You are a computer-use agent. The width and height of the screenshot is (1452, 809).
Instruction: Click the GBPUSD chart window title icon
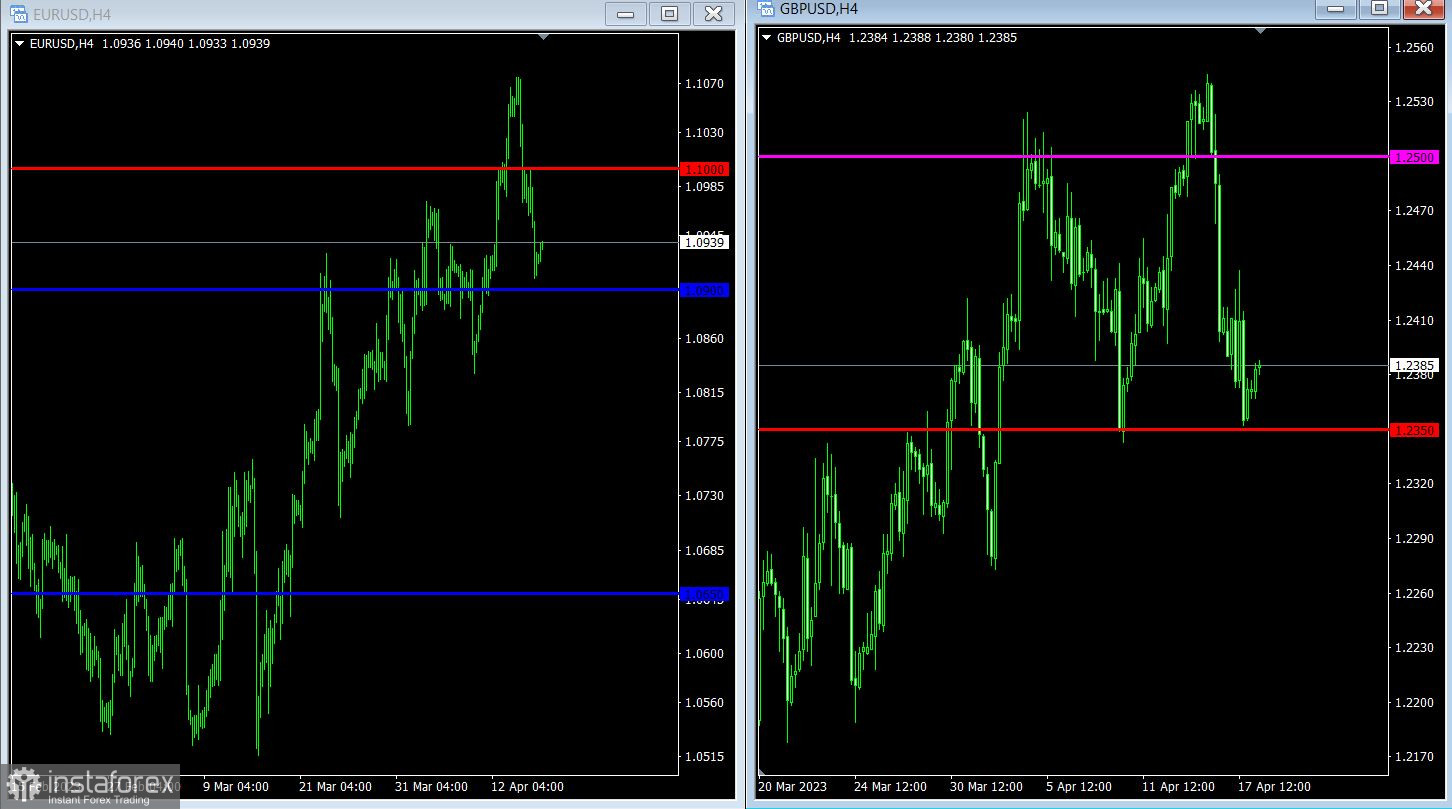(766, 9)
